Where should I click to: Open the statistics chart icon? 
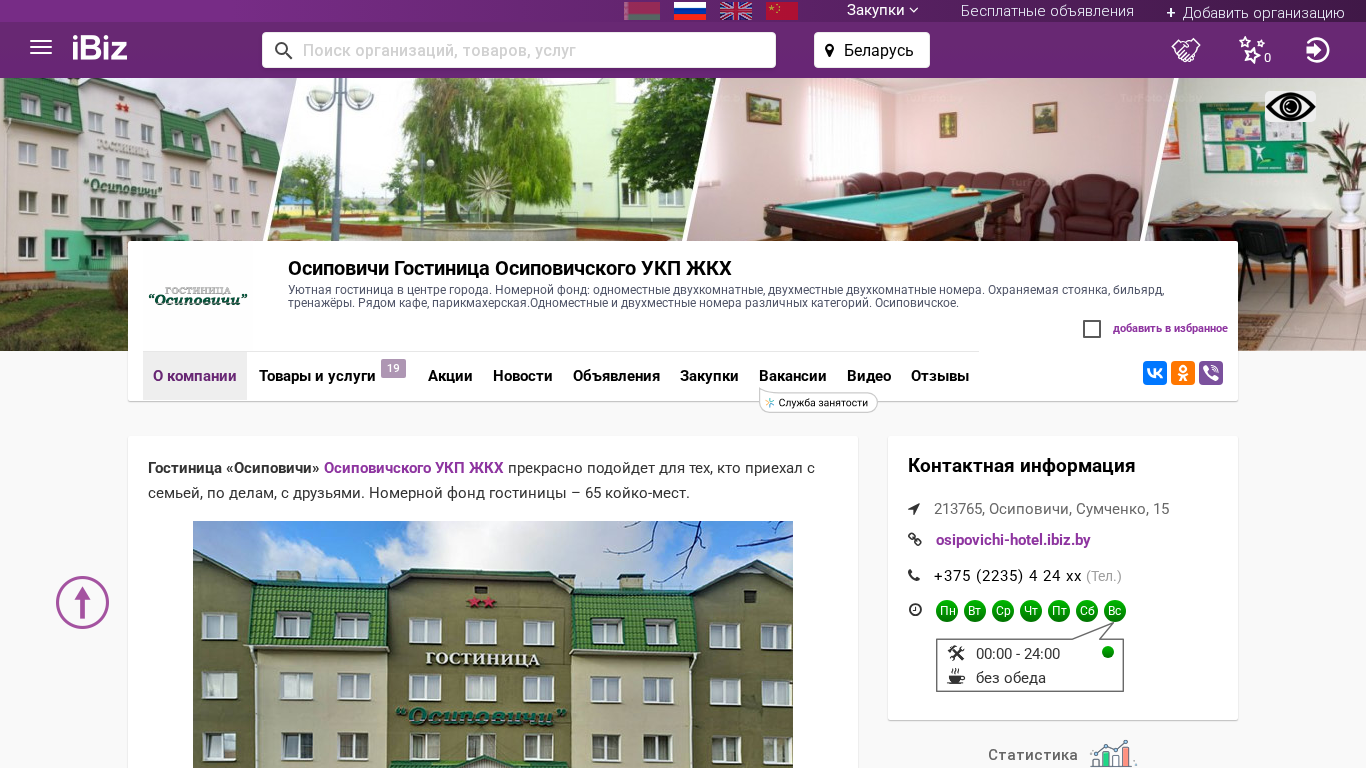click(1113, 755)
